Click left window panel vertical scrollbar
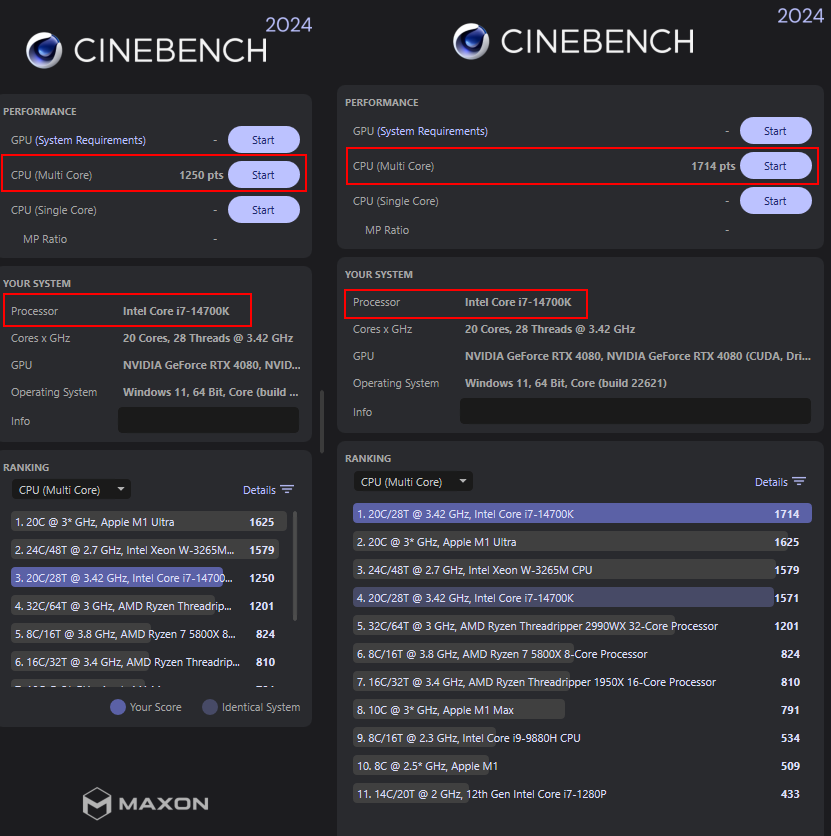This screenshot has height=836, width=831. pyautogui.click(x=322, y=421)
